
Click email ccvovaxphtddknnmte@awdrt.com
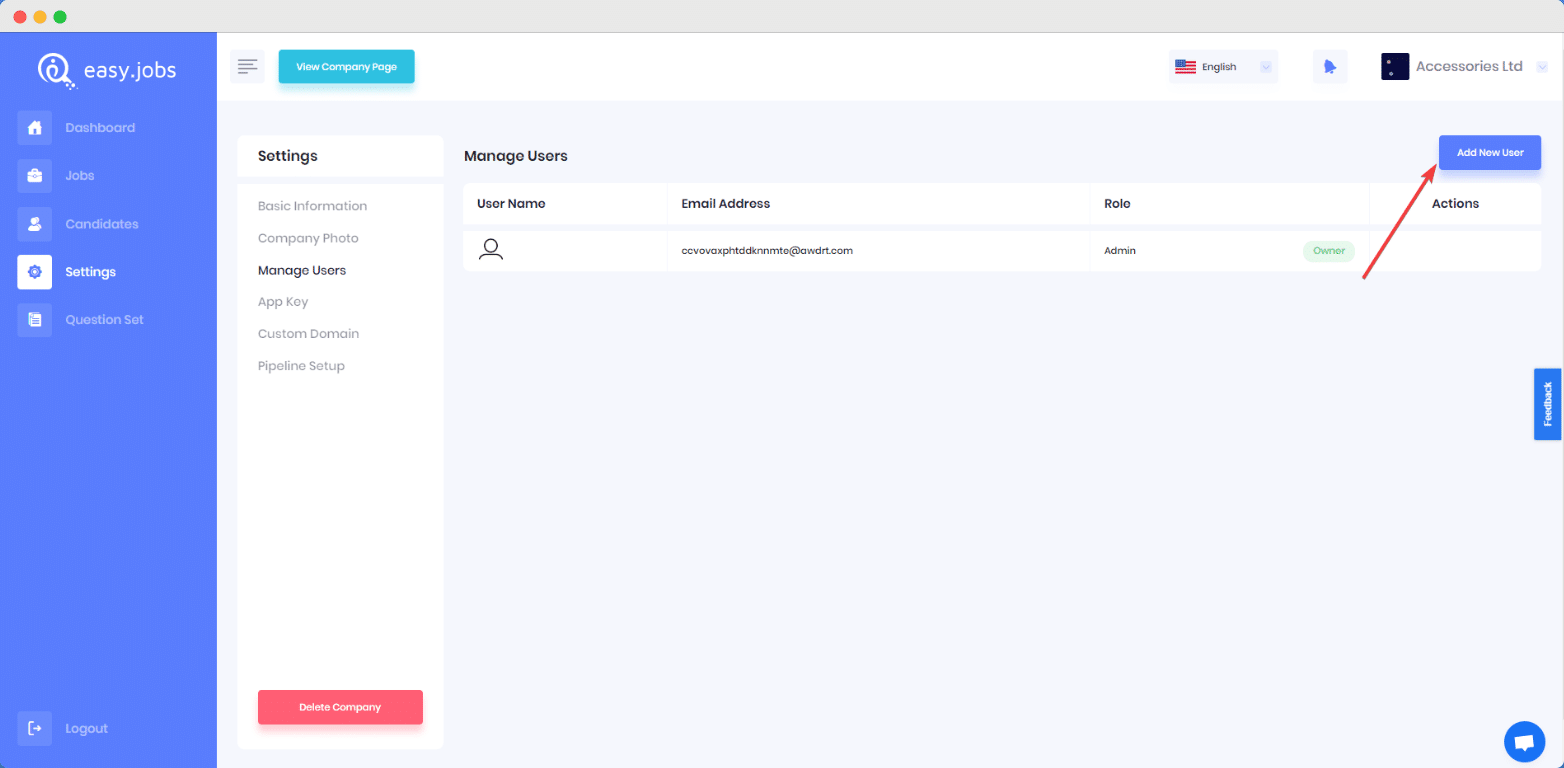click(767, 250)
